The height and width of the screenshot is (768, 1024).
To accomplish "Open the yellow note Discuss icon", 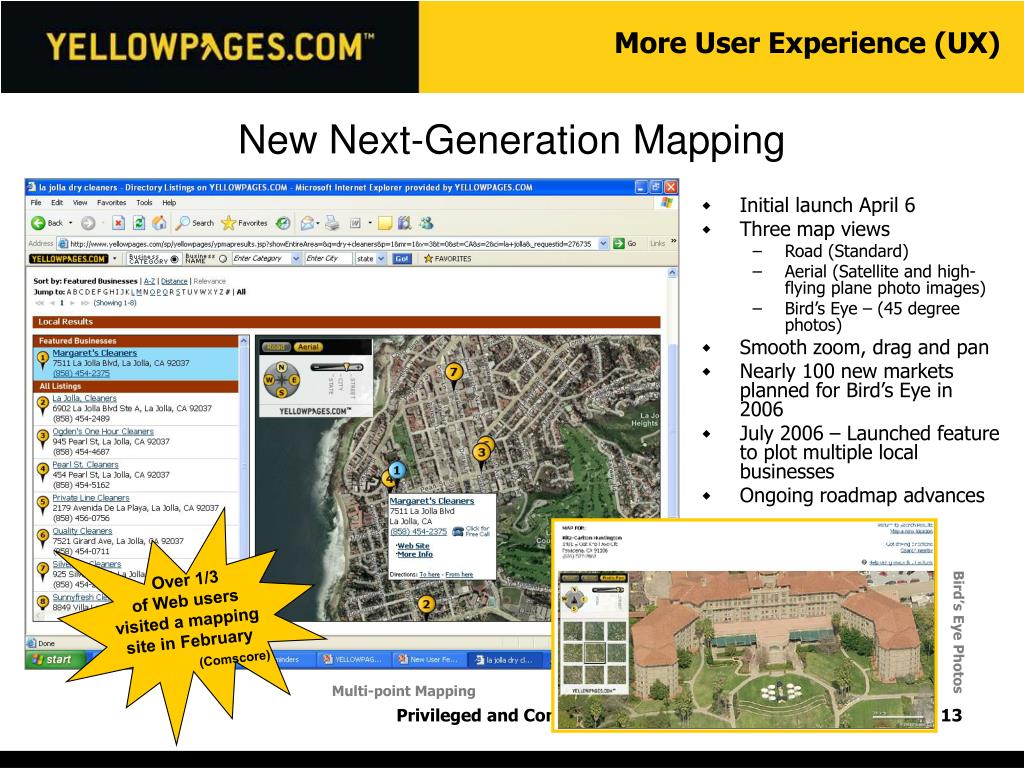I will click(x=385, y=223).
